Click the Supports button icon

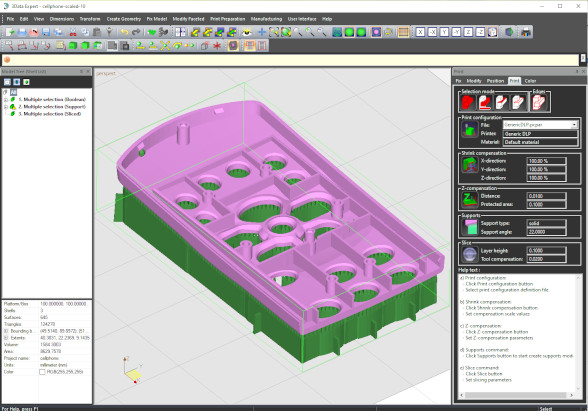pos(469,227)
